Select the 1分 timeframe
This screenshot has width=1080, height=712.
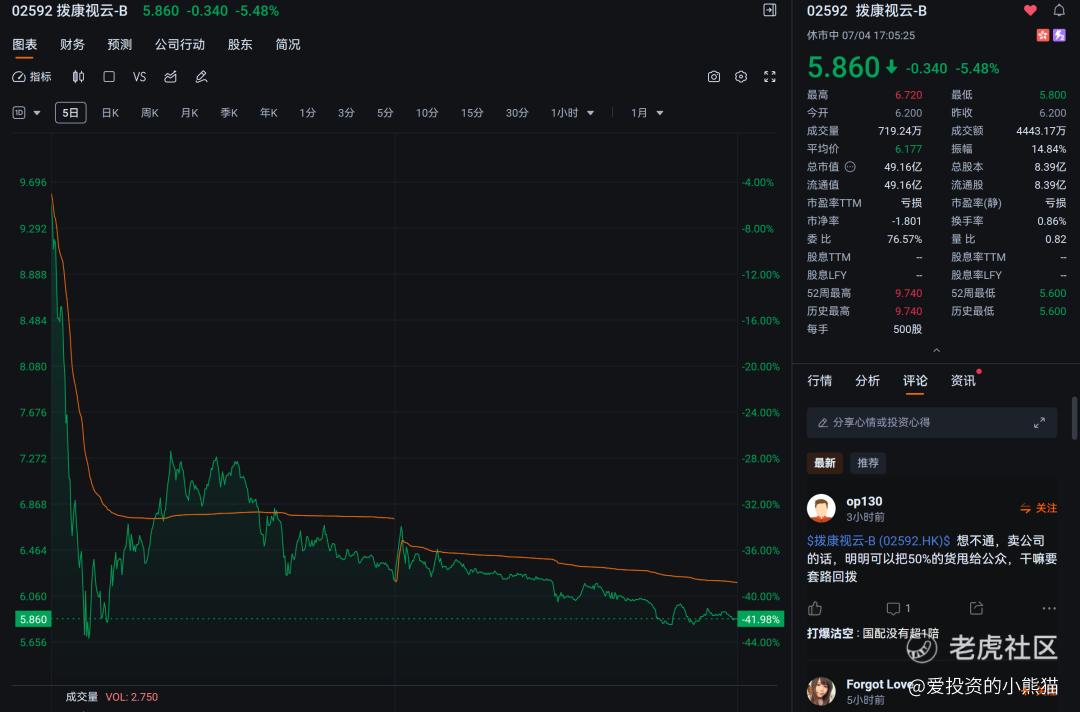pos(307,113)
